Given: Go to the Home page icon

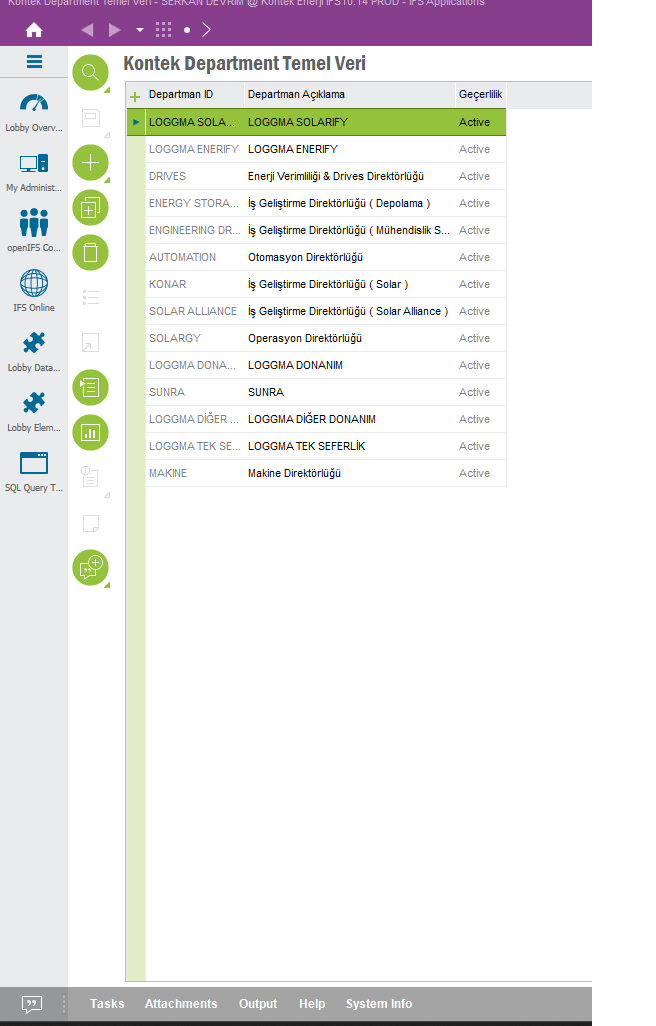Looking at the screenshot, I should (34, 30).
